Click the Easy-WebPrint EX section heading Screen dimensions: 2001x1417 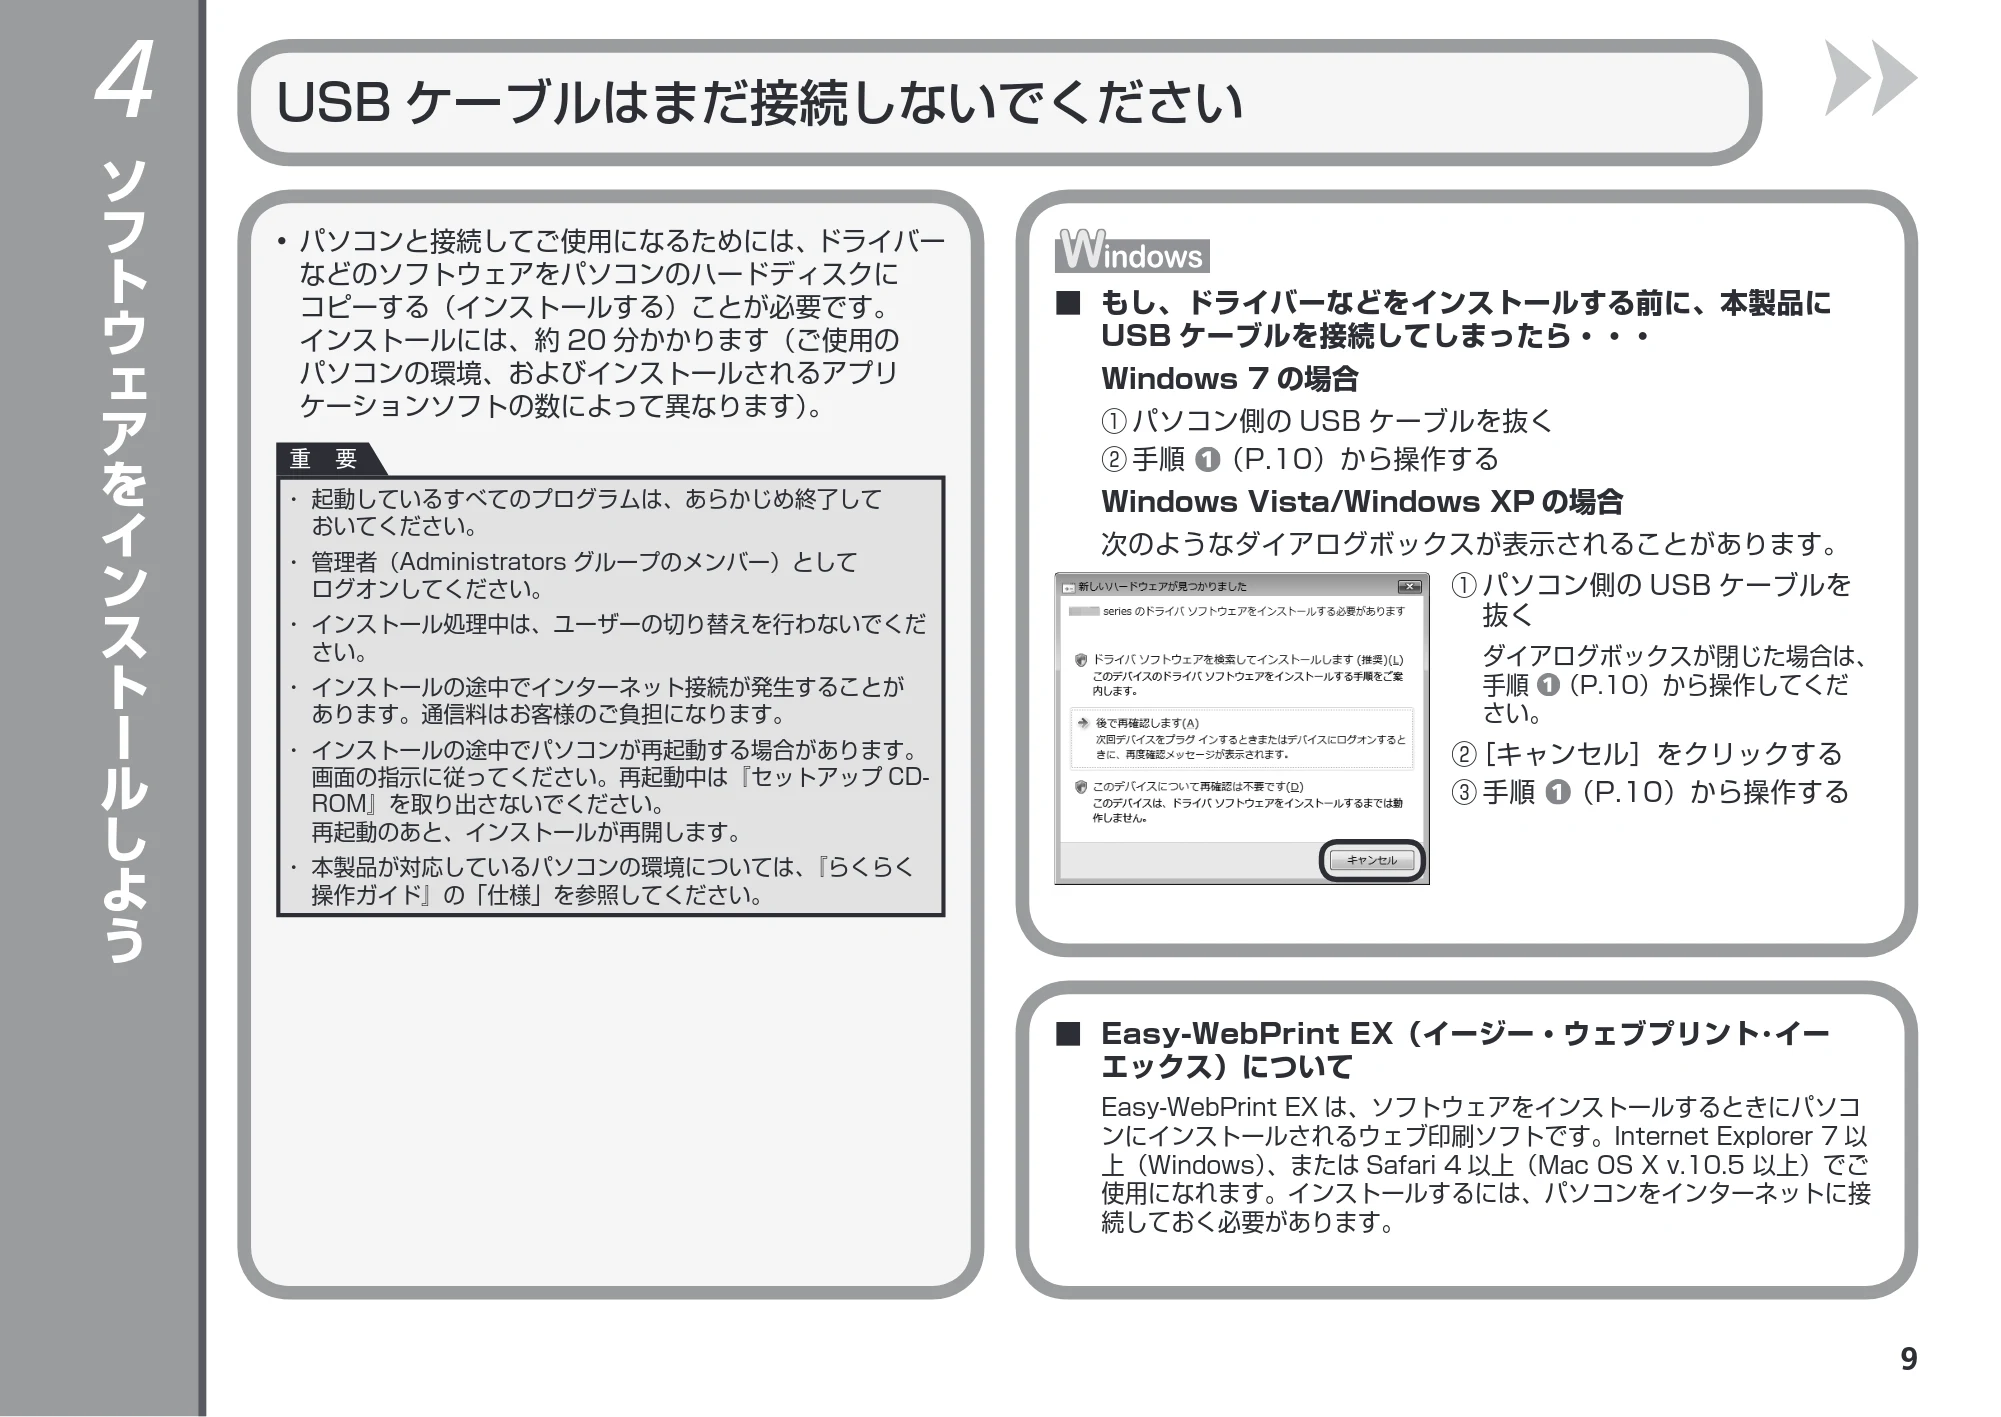[x=1465, y=1049]
